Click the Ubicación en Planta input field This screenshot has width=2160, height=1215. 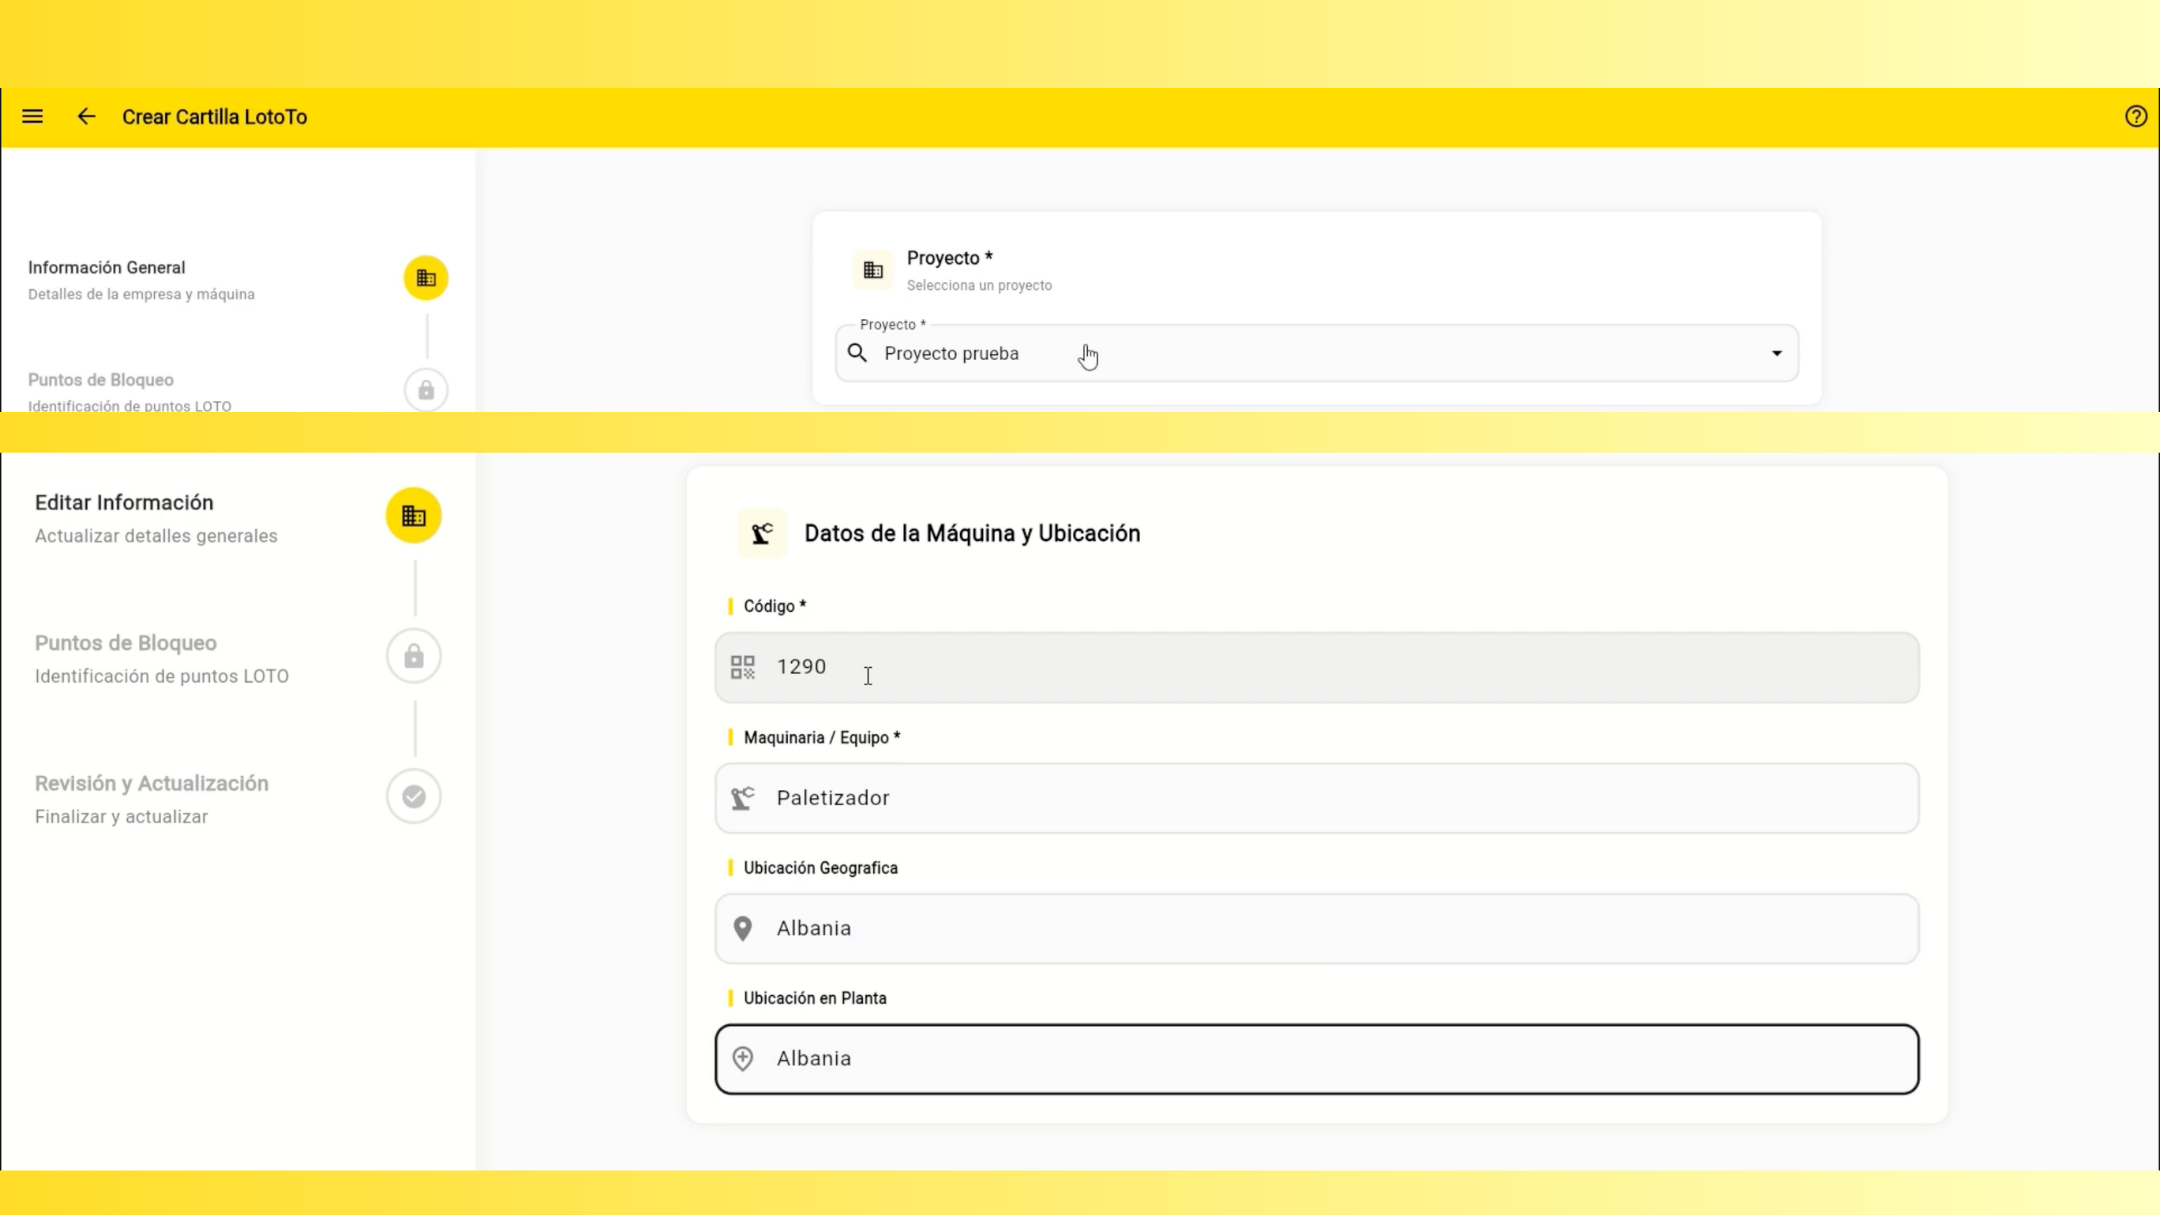click(1317, 1059)
